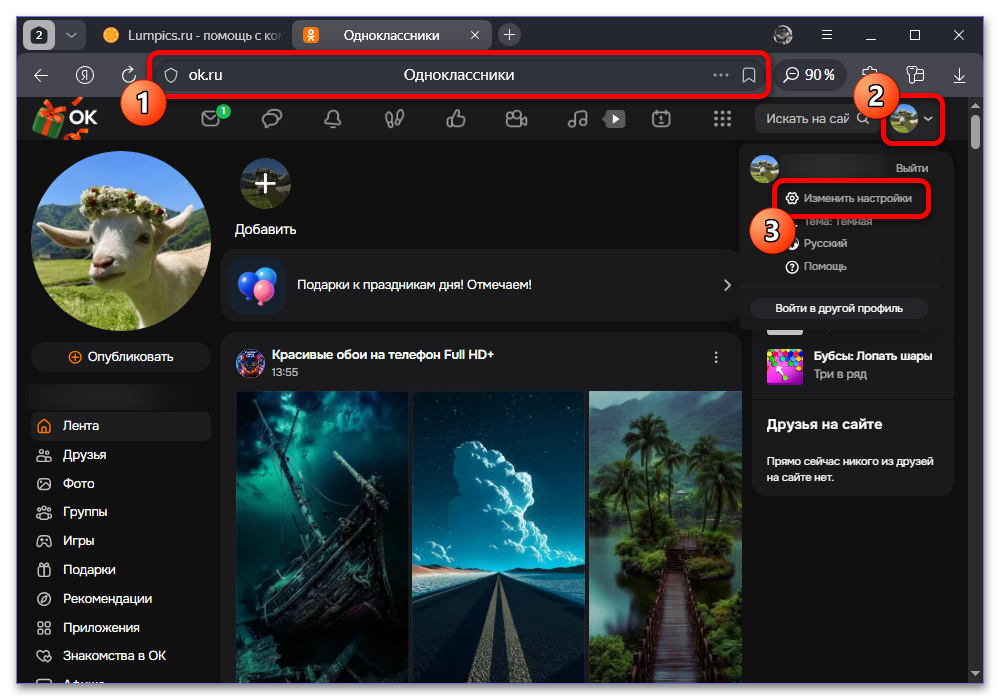
Task: Open the video camera icon
Action: coord(516,119)
